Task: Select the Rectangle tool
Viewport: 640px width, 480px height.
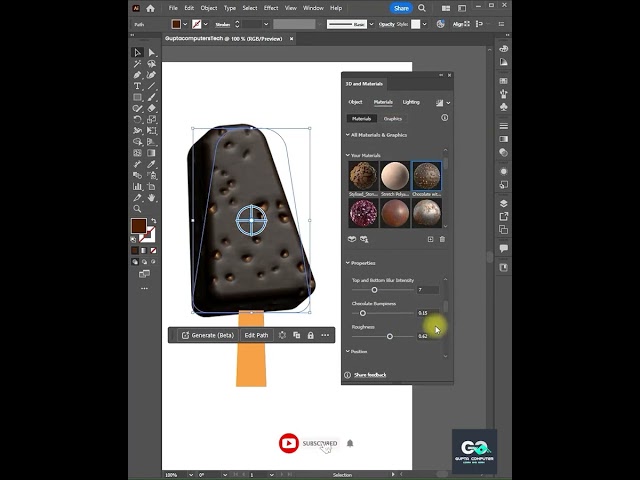Action: (x=138, y=97)
